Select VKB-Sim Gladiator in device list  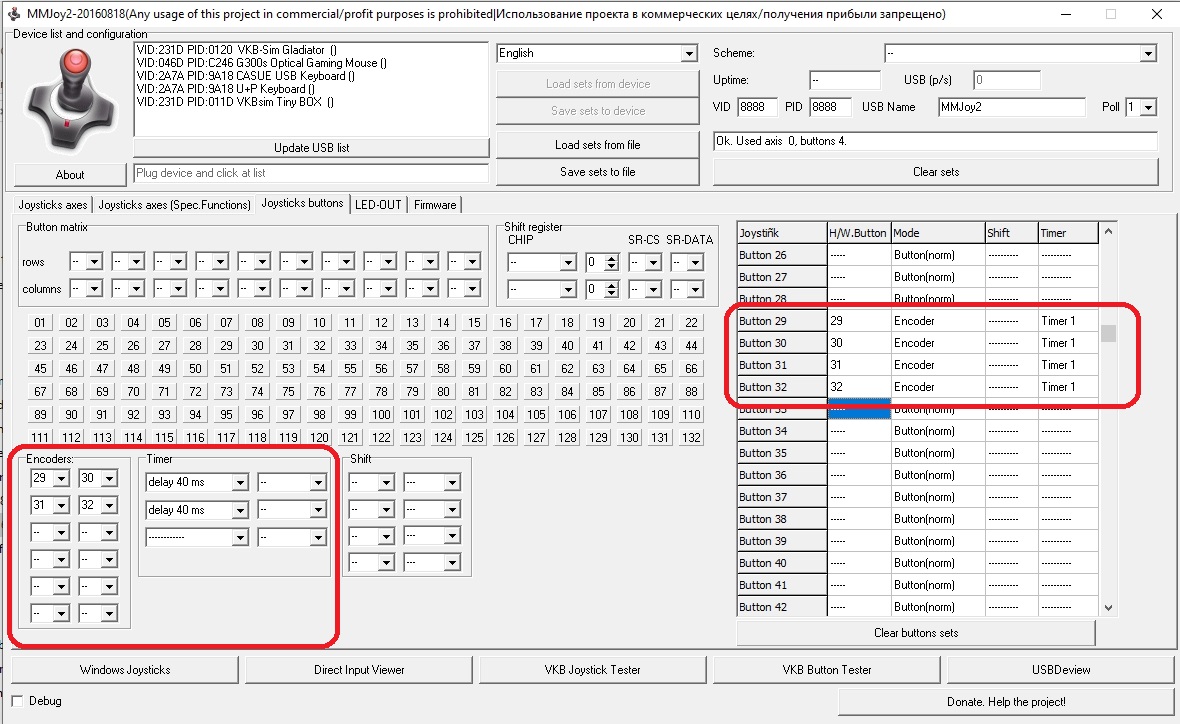pos(236,50)
